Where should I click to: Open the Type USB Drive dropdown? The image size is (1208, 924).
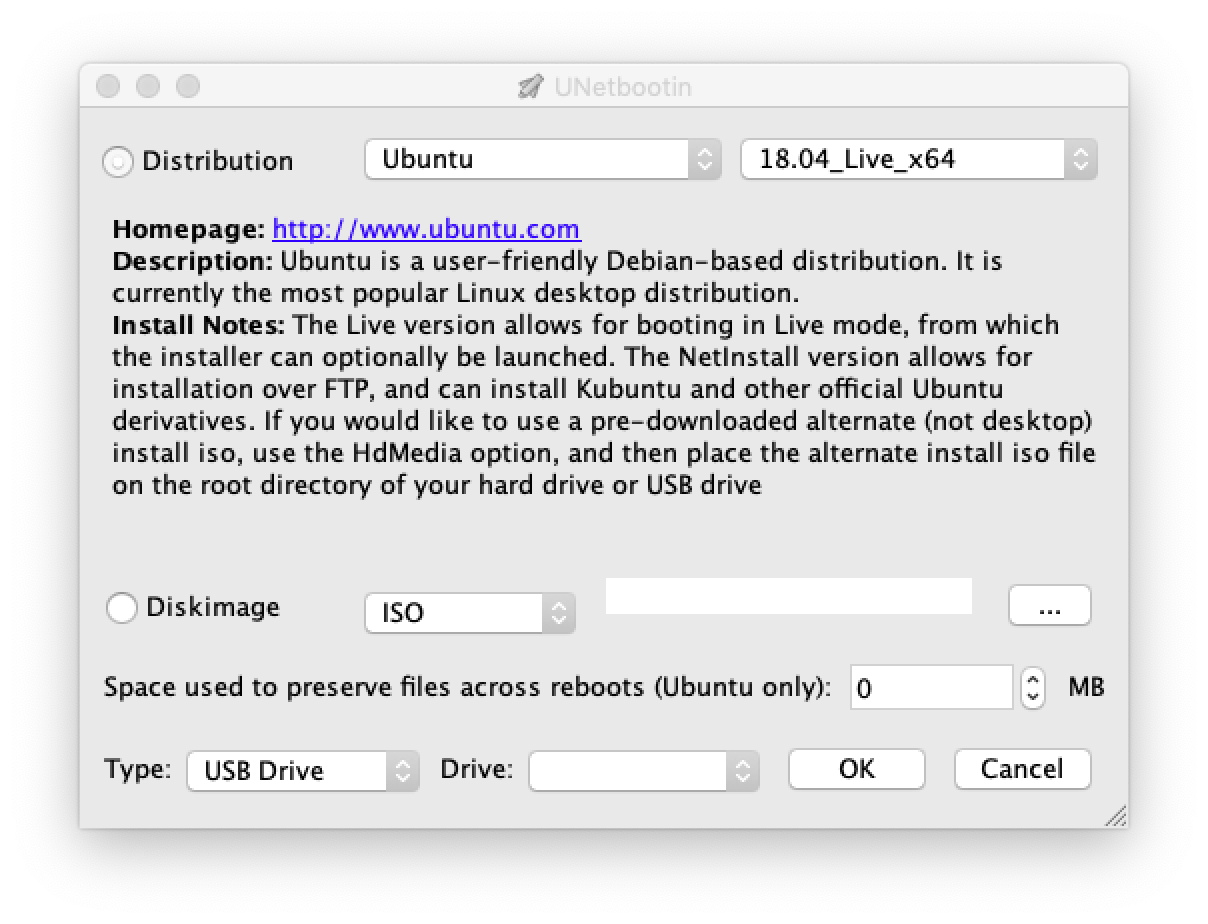click(x=303, y=771)
